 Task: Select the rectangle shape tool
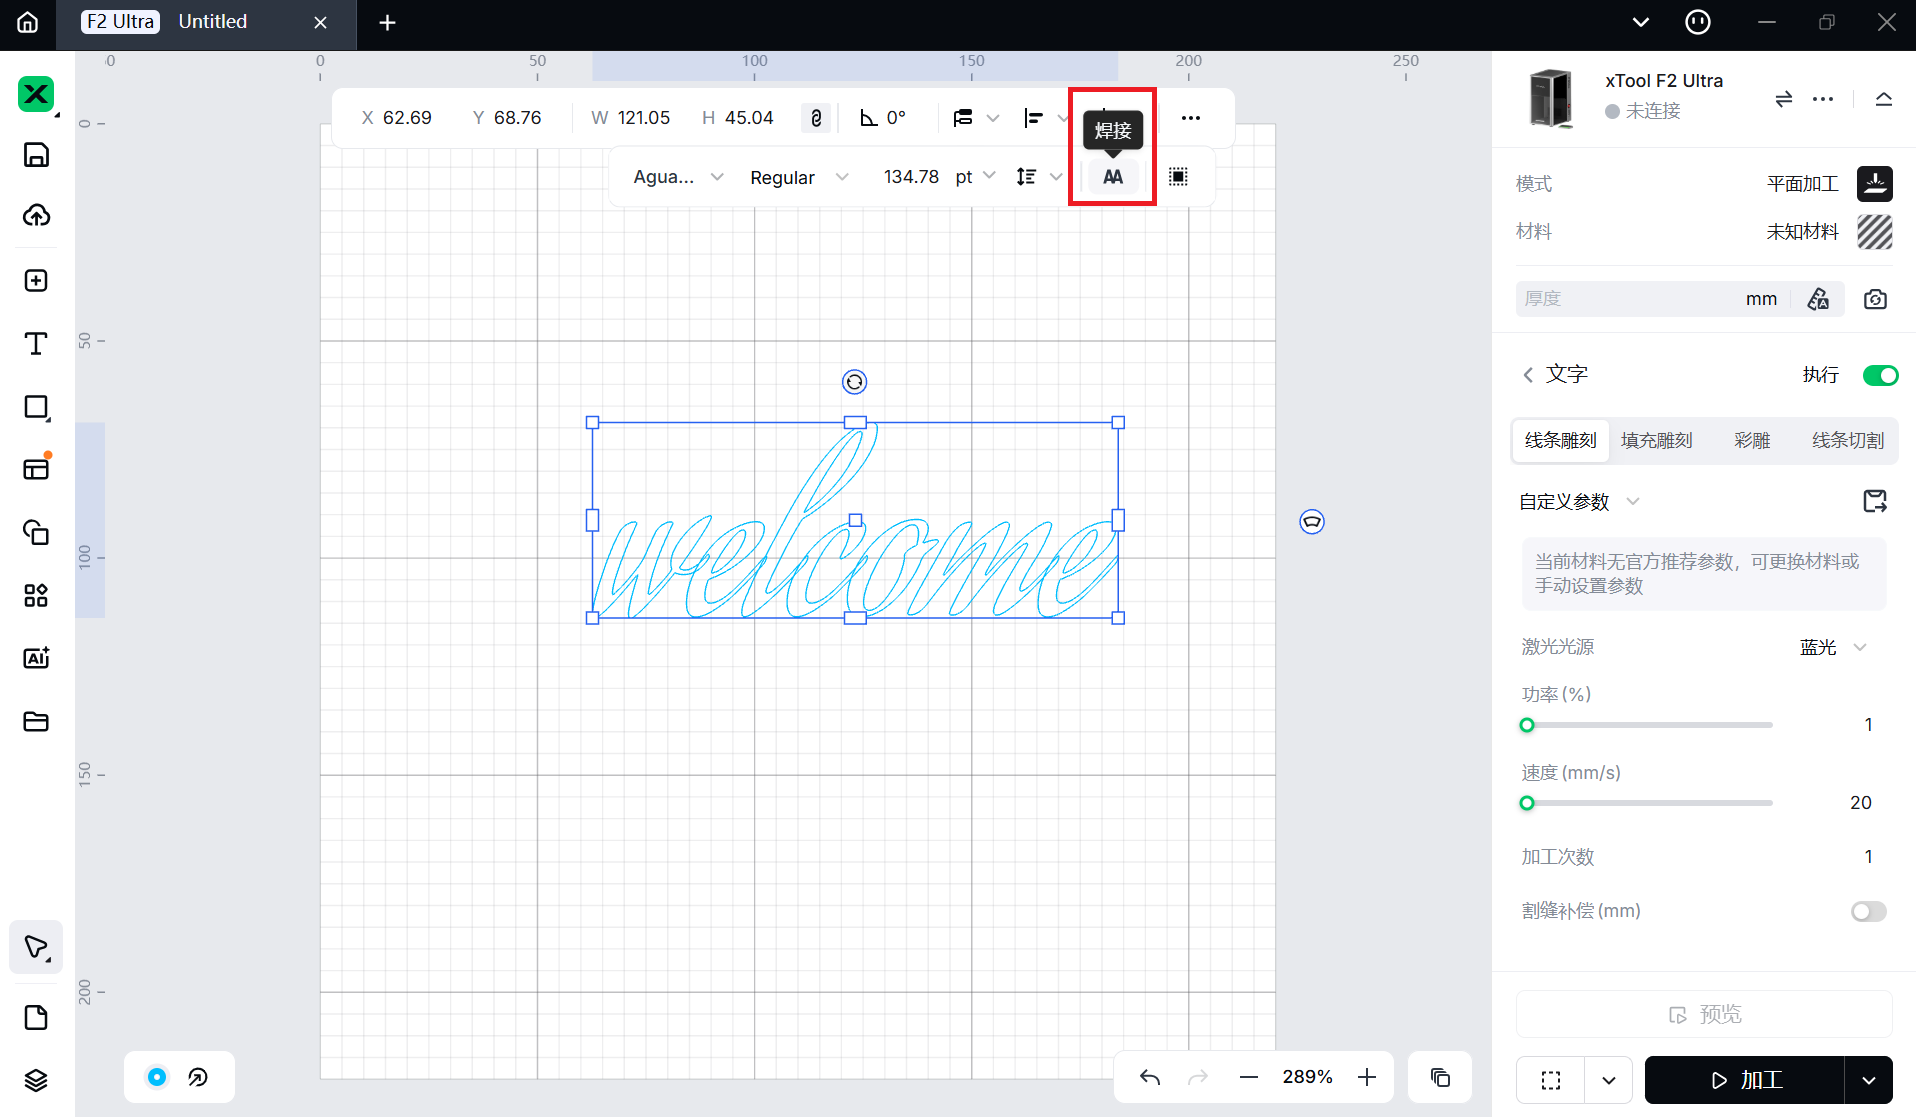click(x=36, y=407)
